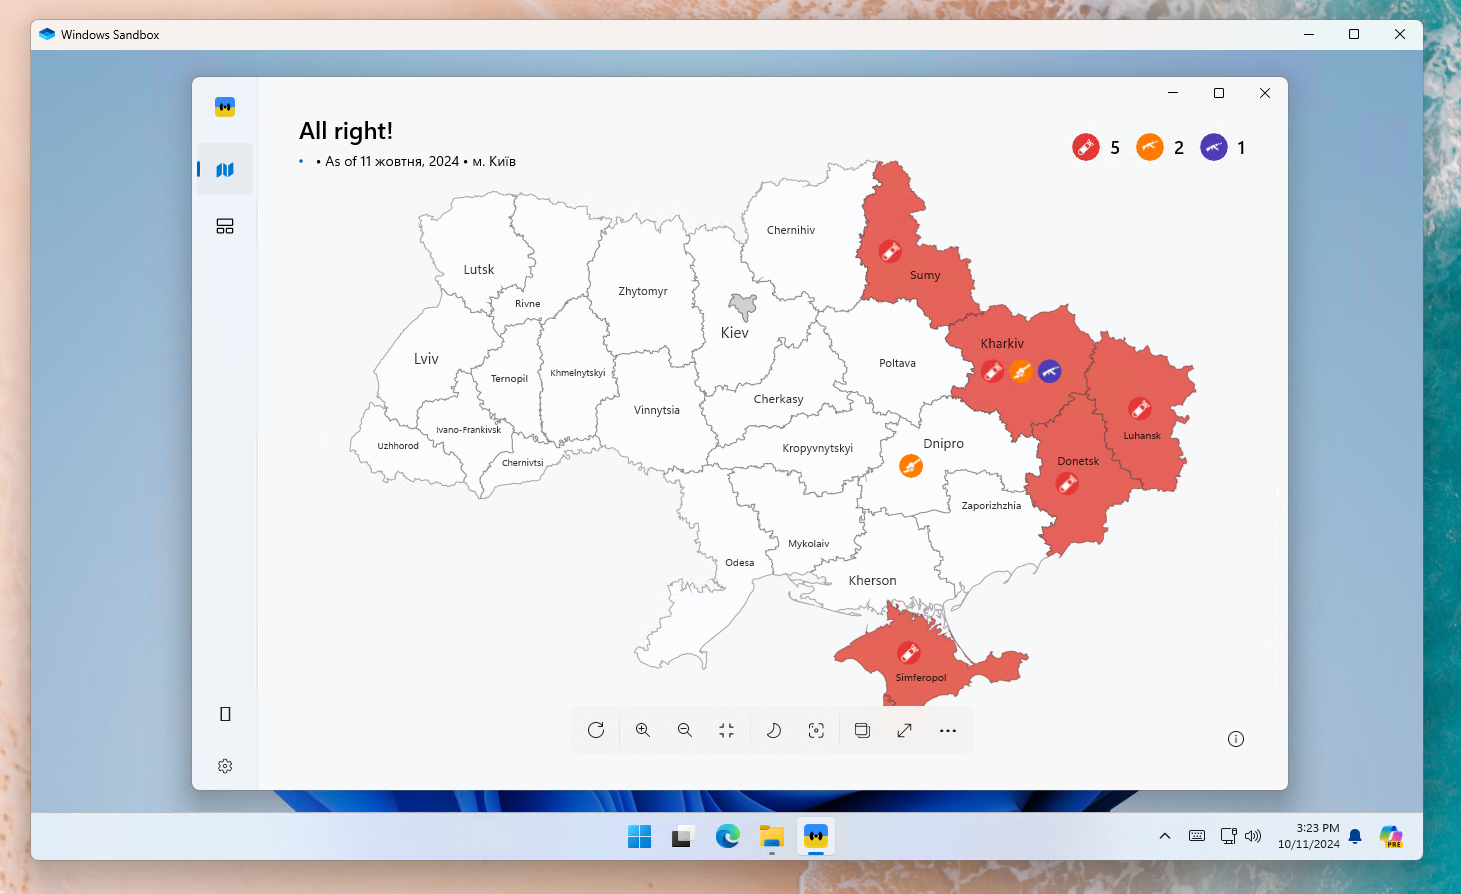Click the orange artillery icon in Dnipro region
Screen dimensions: 1461x894
911,466
